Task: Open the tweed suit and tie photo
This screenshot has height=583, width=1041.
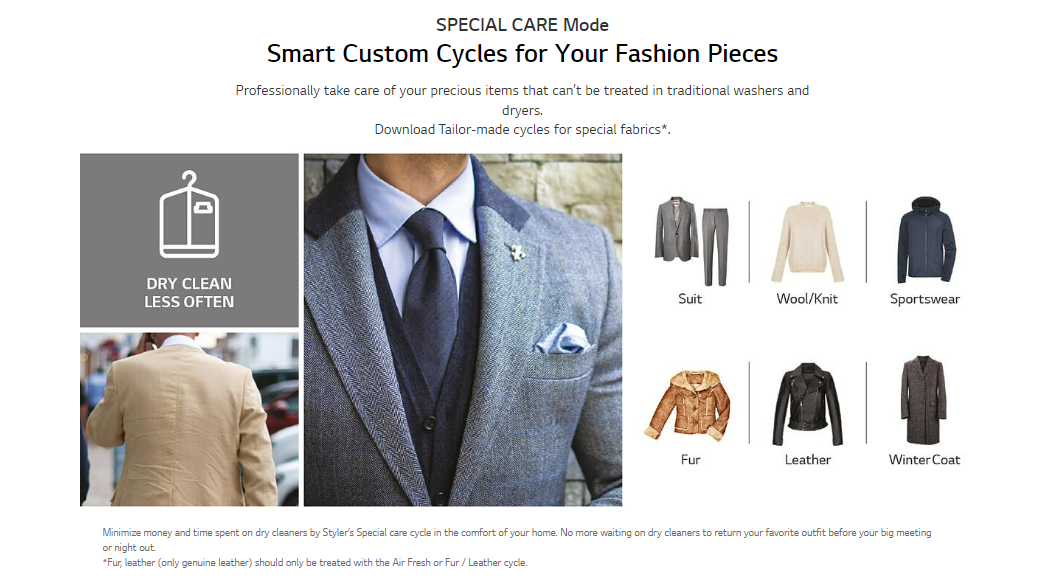Action: (462, 330)
